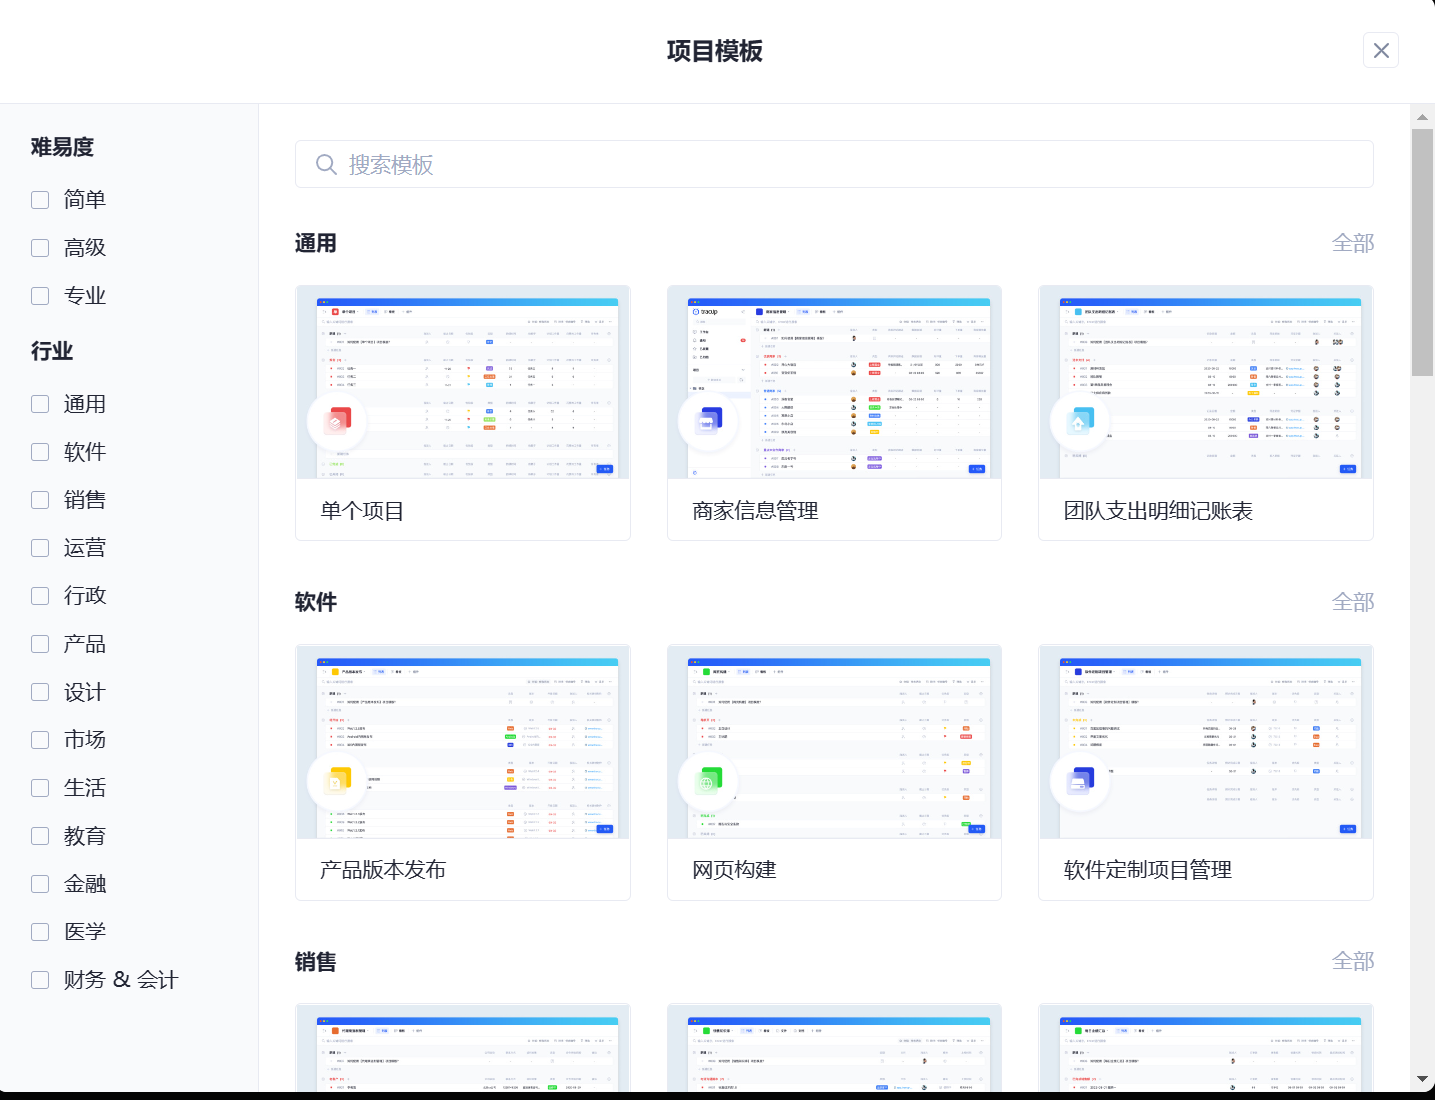Select the 团队支出明细记账表 template title
Screen dimensions: 1435x1100
point(1157,511)
